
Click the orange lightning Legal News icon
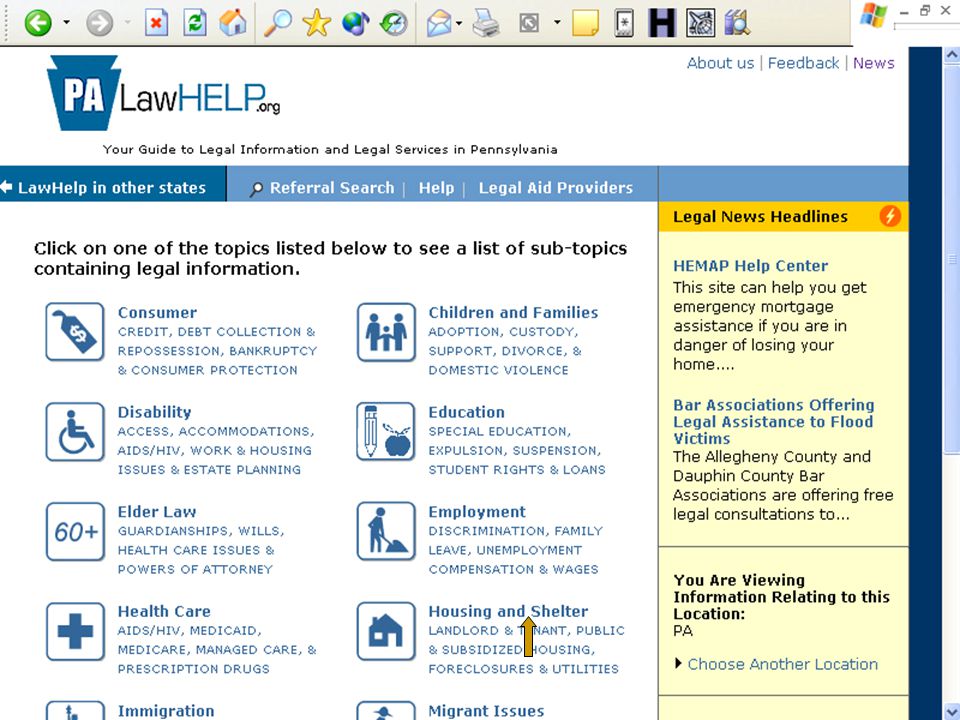(x=890, y=216)
